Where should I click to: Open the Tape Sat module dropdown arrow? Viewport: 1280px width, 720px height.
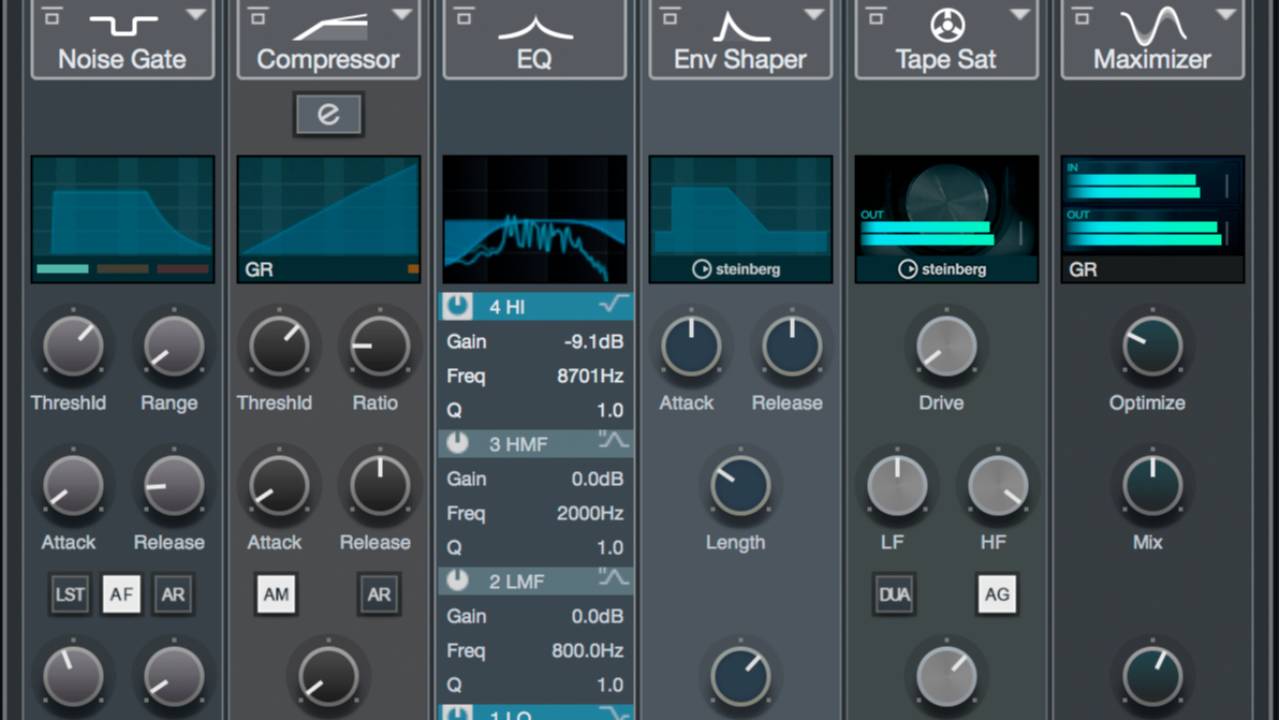pyautogui.click(x=1020, y=13)
